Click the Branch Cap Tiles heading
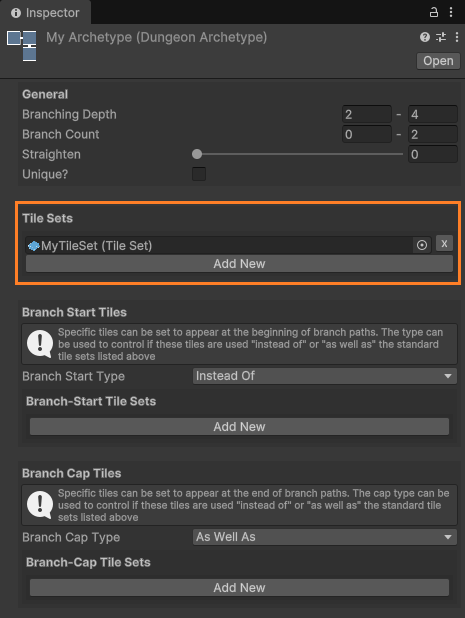The width and height of the screenshot is (465, 618). click(x=71, y=473)
